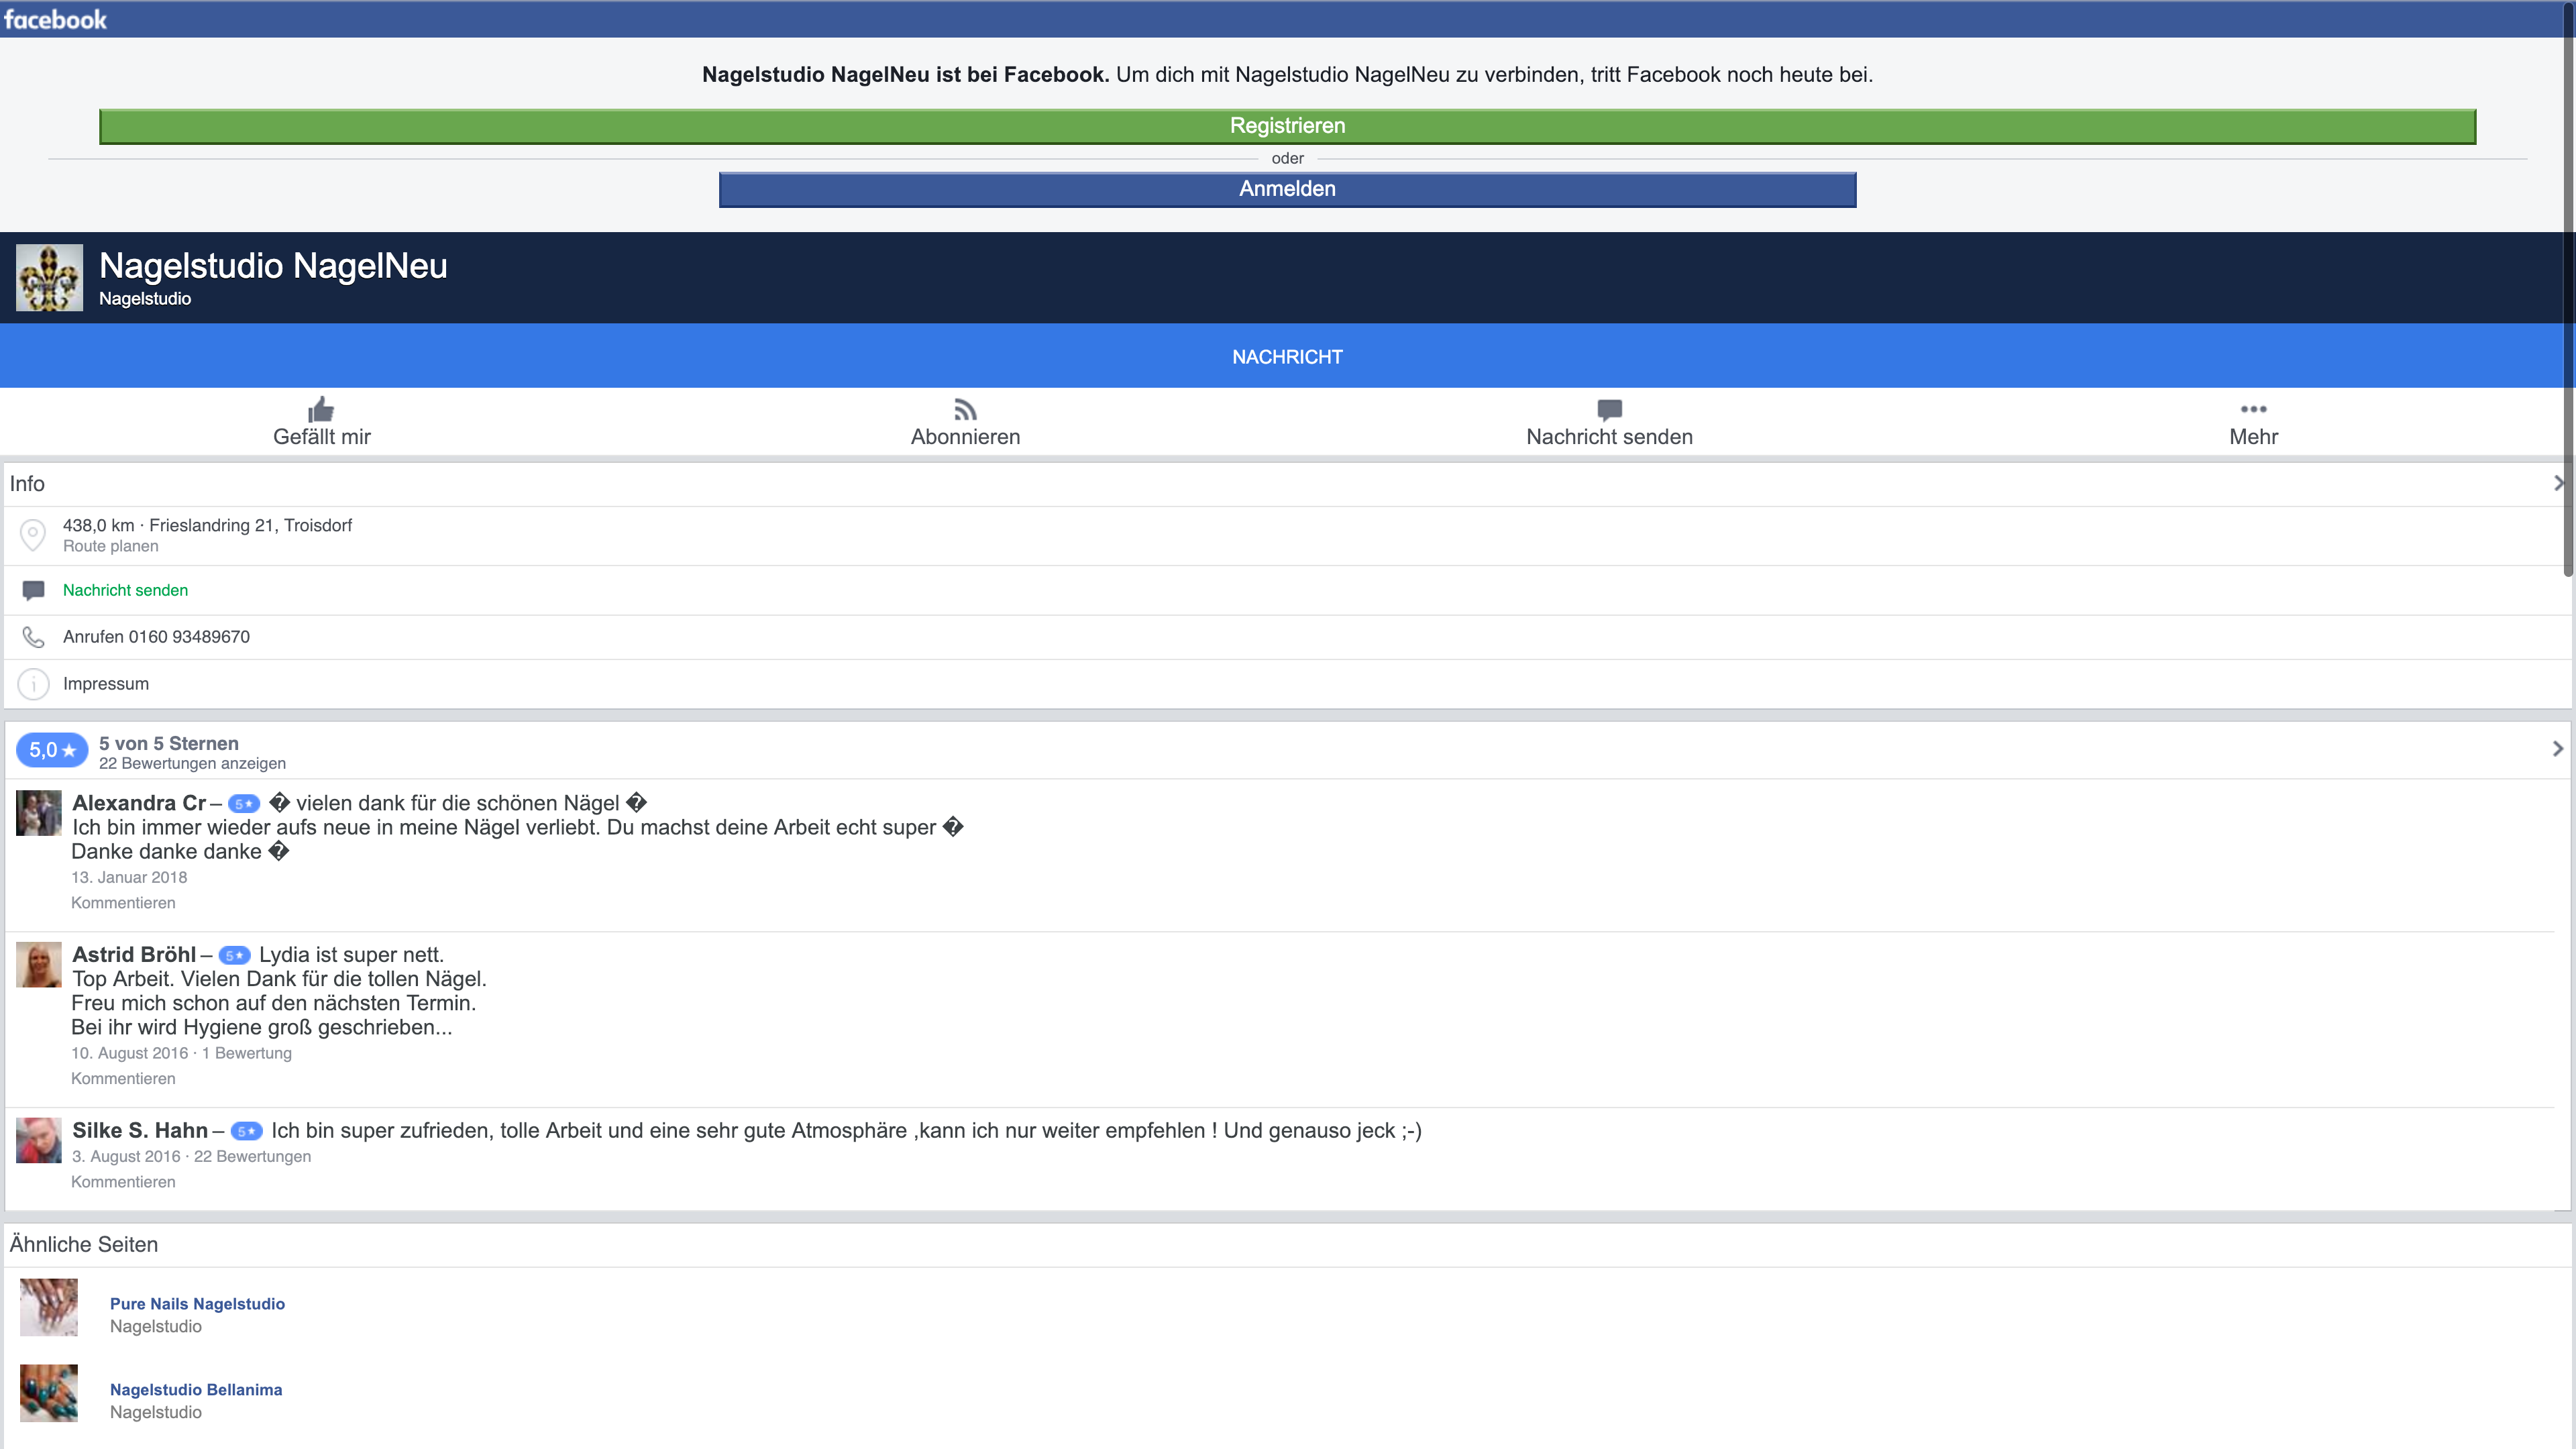Click Anrufen 0160 93489670
This screenshot has width=2576, height=1449.
[156, 637]
